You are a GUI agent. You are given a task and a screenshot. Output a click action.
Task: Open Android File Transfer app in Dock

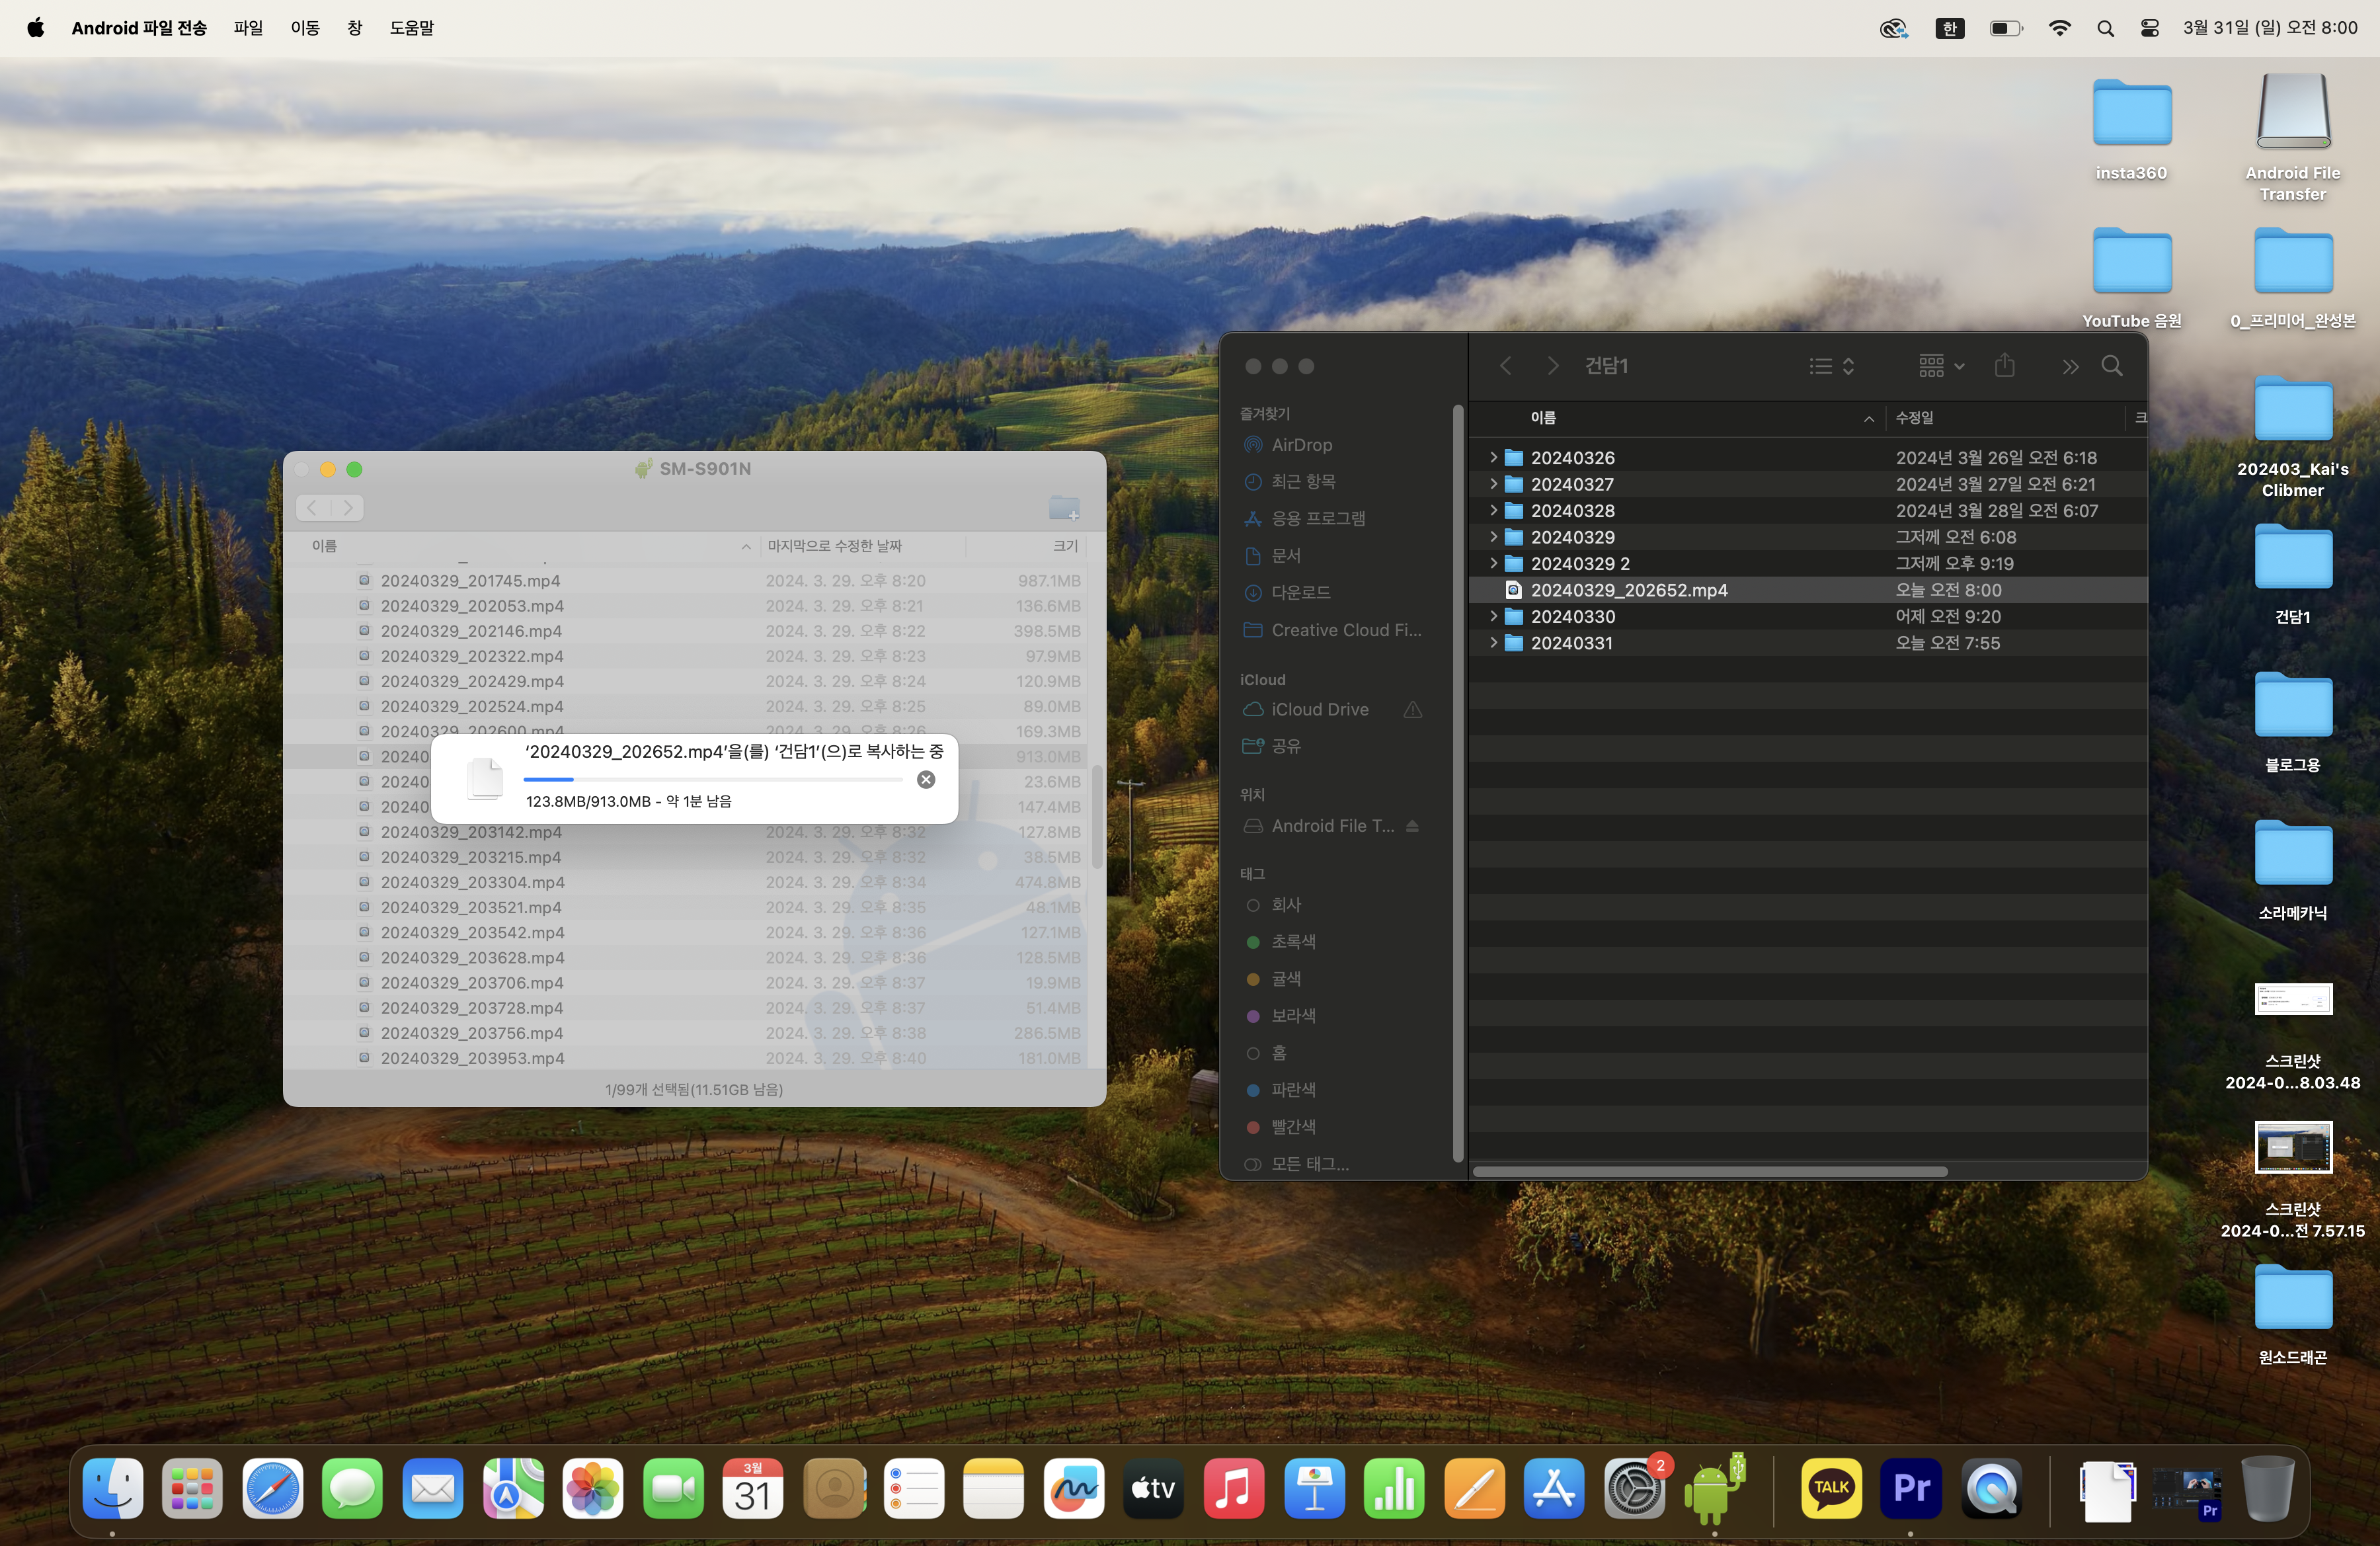point(1714,1489)
